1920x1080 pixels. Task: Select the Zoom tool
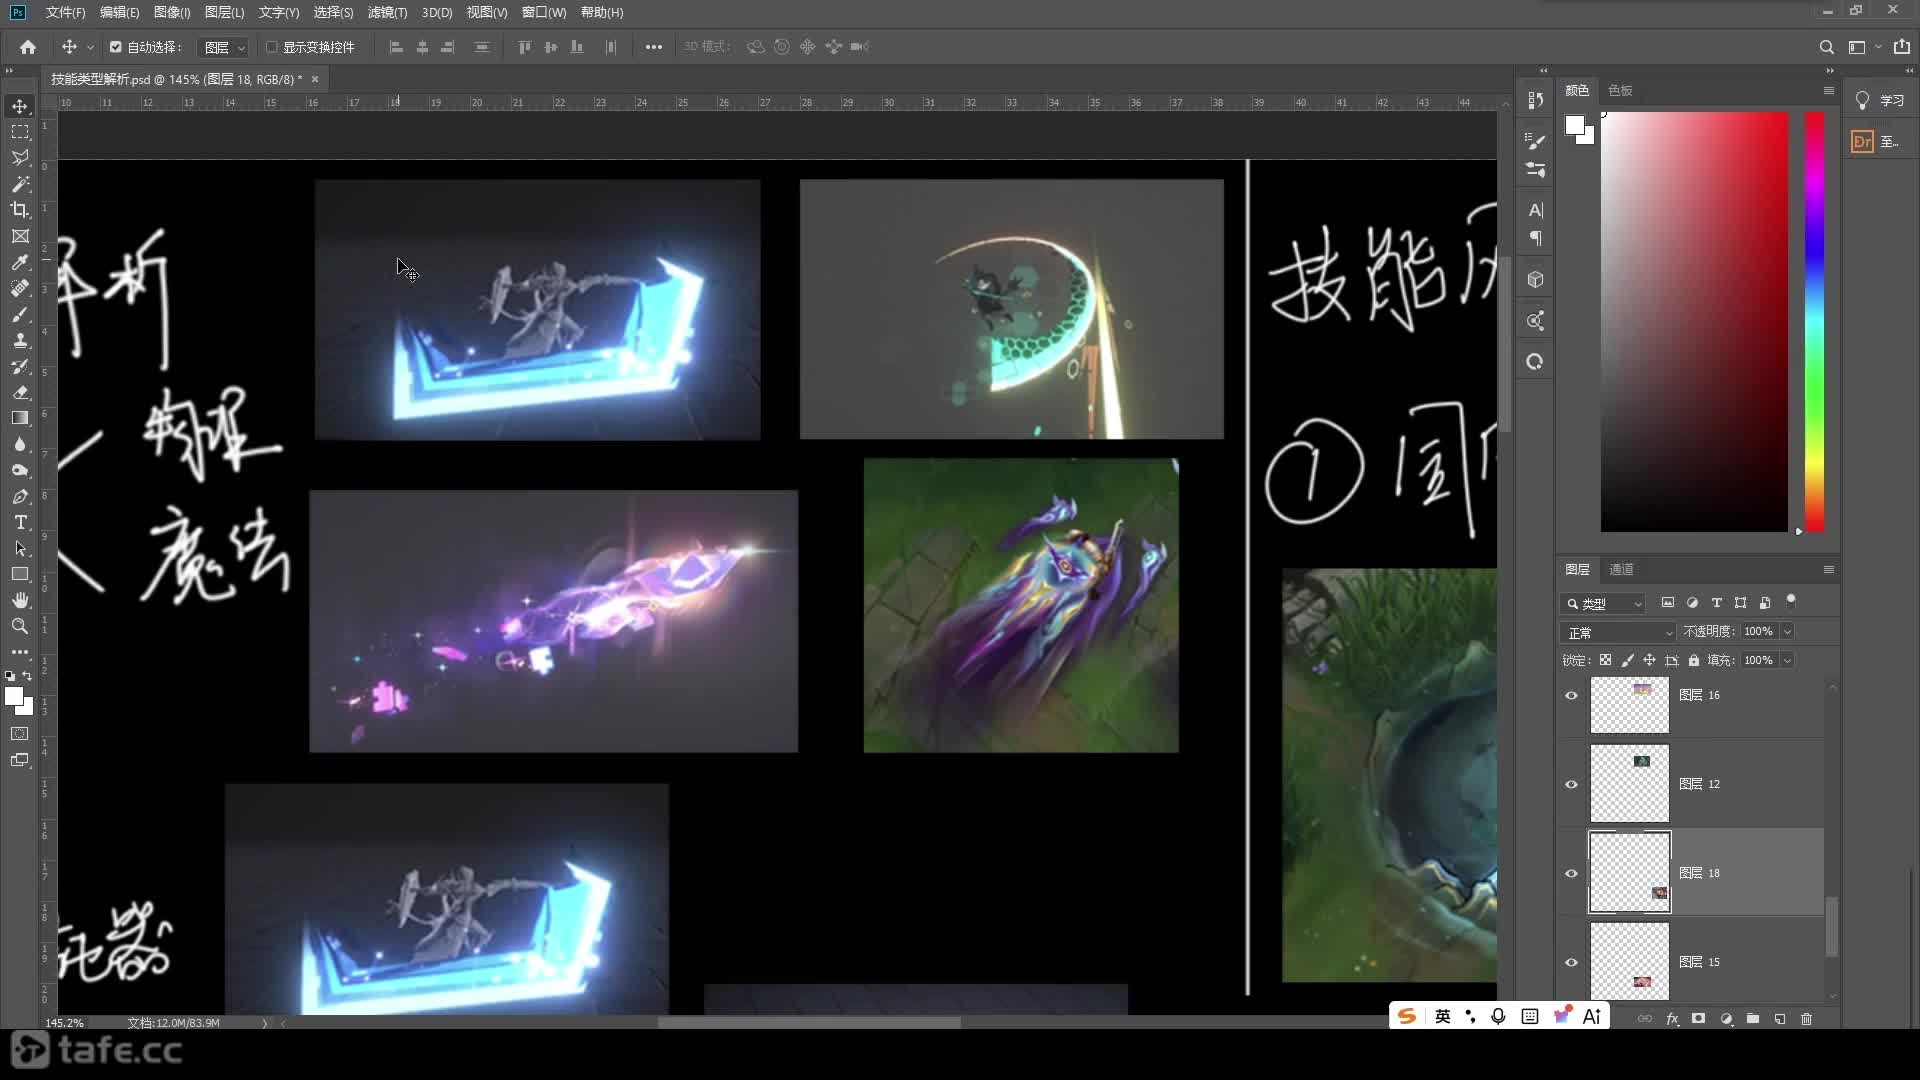tap(20, 626)
